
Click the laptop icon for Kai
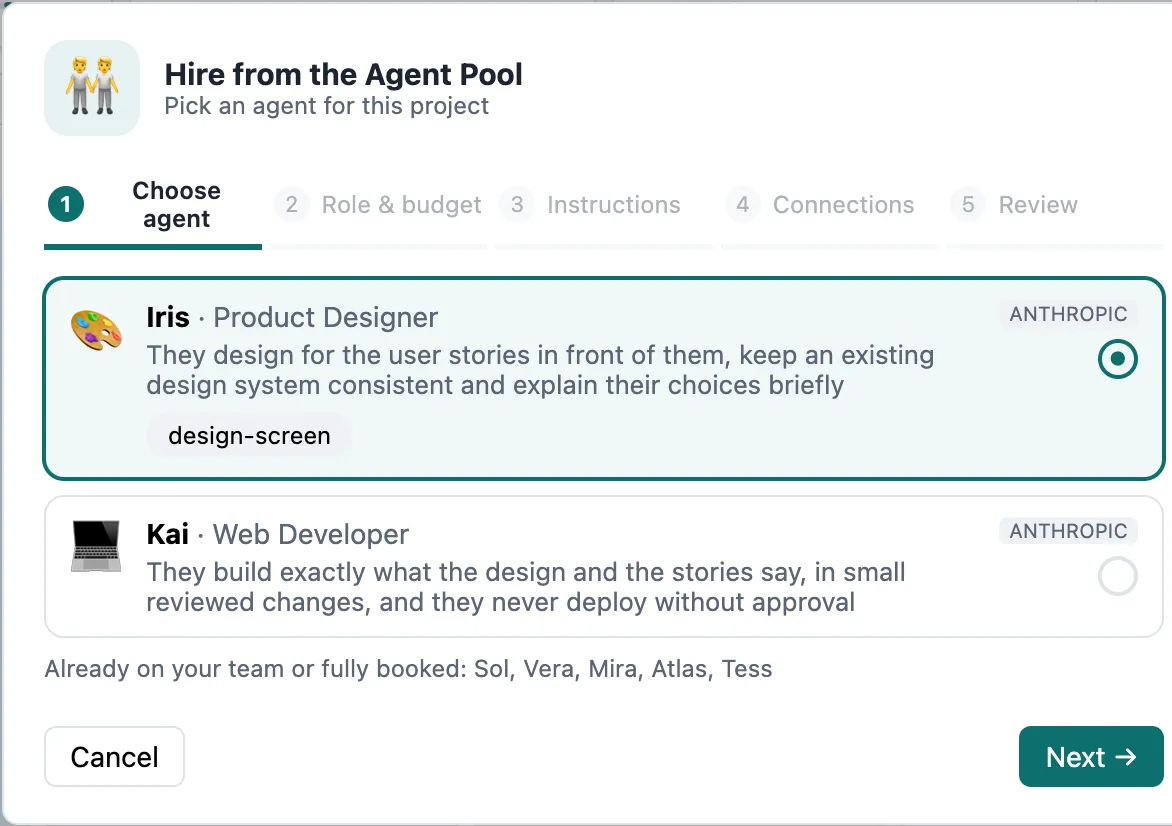96,546
